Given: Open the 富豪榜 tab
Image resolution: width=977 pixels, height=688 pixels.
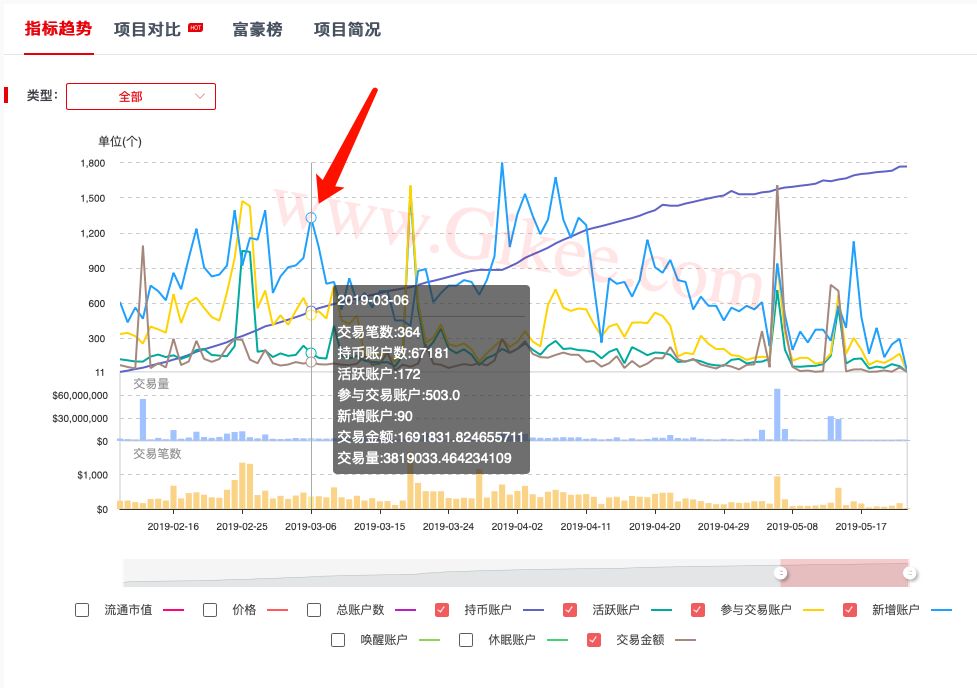Looking at the screenshot, I should (257, 29).
